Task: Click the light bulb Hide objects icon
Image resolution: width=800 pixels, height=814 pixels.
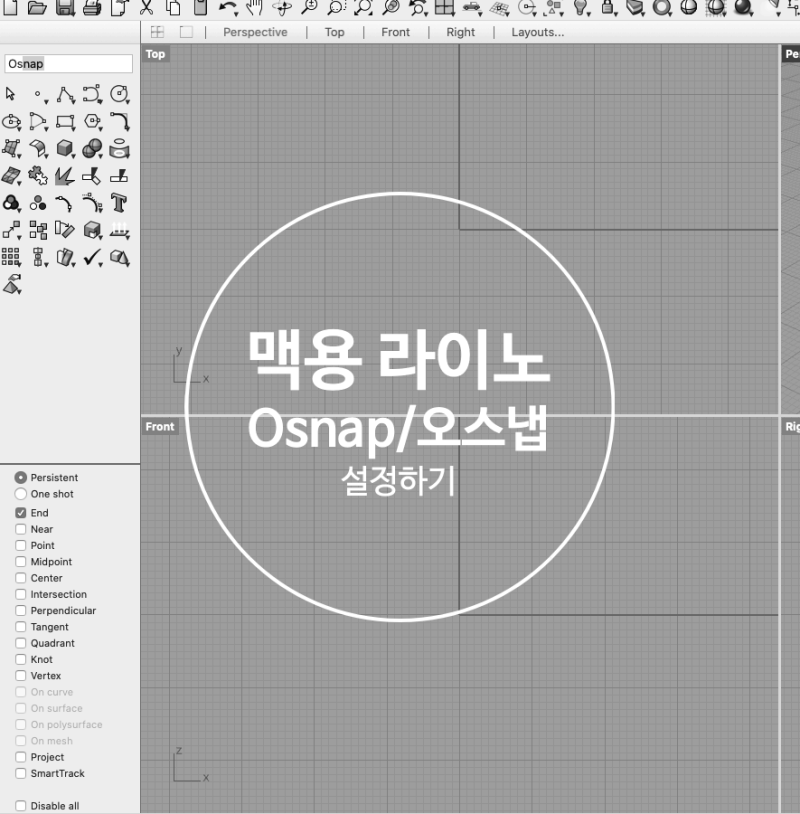Action: (581, 7)
